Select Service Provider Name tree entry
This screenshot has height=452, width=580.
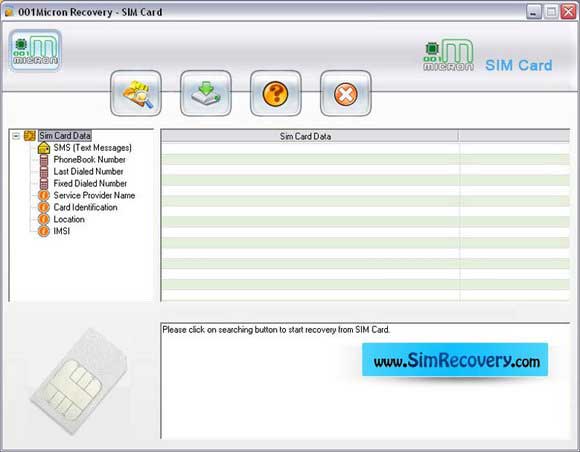pos(94,195)
